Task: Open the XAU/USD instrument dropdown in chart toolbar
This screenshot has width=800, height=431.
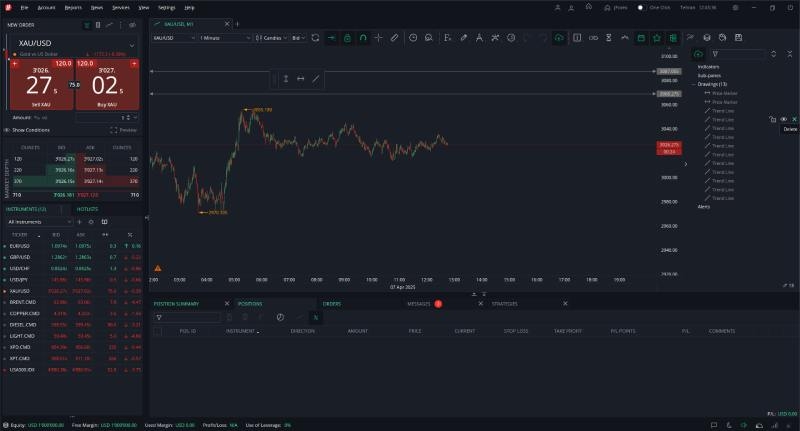Action: pyautogui.click(x=173, y=38)
